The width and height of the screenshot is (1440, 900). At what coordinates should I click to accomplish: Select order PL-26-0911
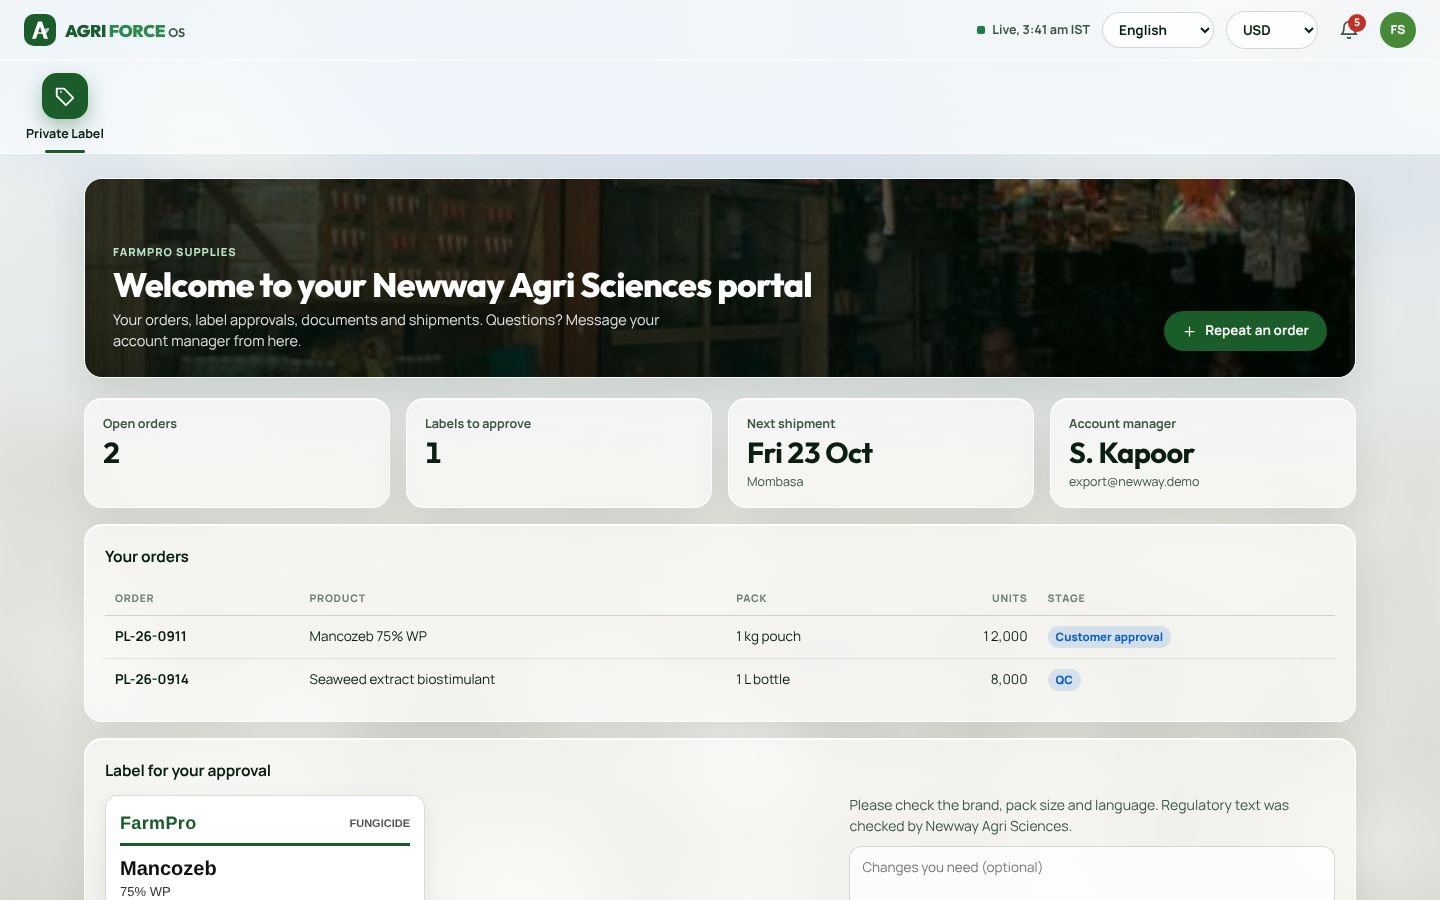pyautogui.click(x=151, y=637)
